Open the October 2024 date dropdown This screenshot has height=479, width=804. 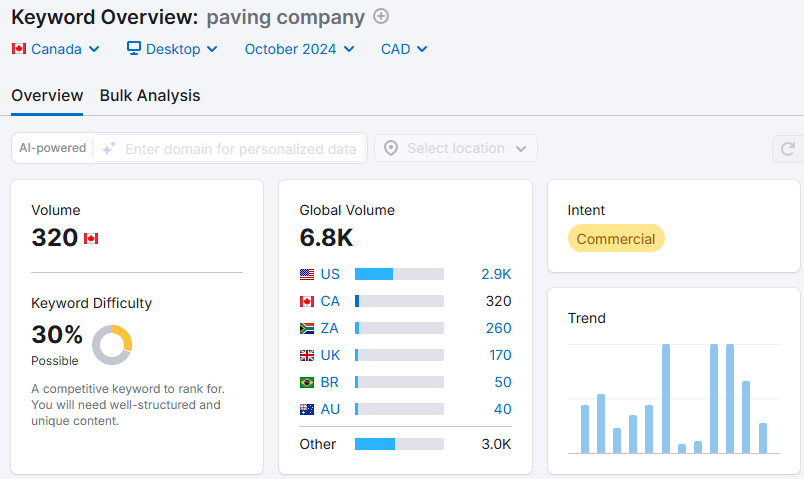pos(299,49)
